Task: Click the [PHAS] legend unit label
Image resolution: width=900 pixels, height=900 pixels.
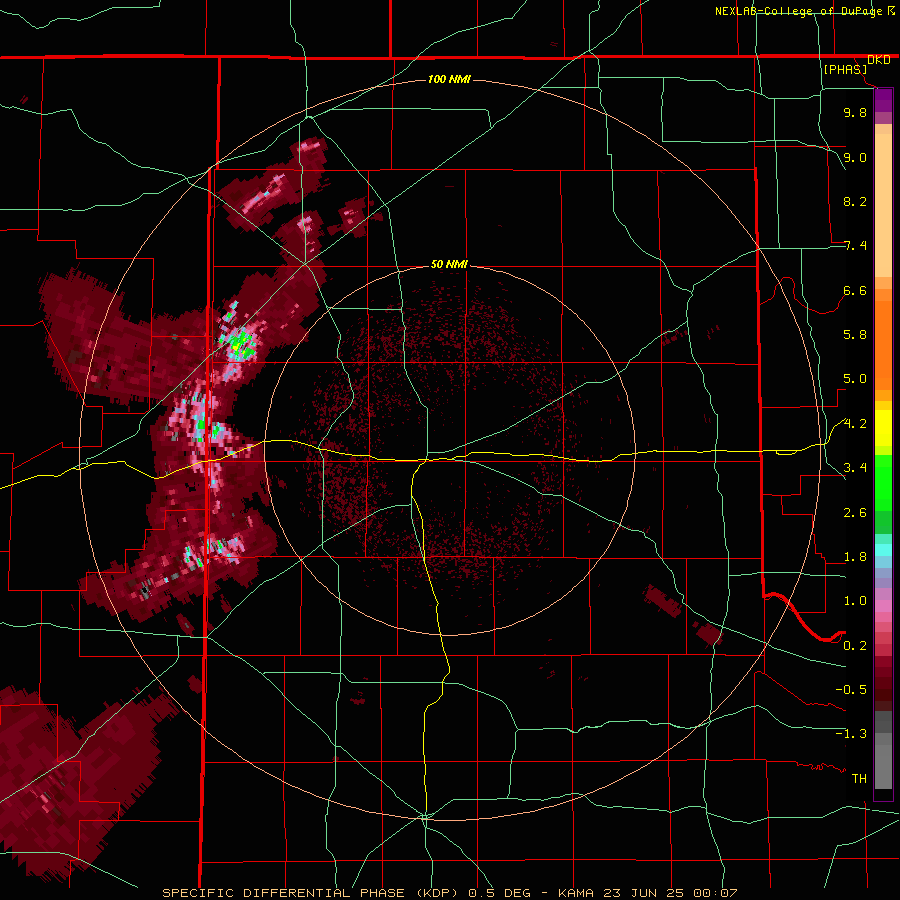Action: 845,69
